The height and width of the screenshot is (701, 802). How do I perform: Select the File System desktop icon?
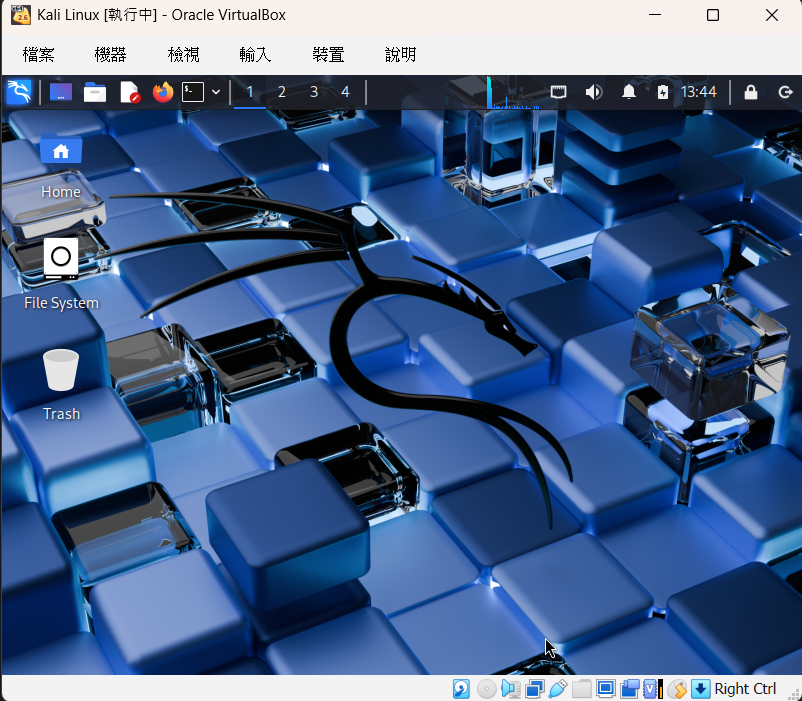click(x=61, y=275)
